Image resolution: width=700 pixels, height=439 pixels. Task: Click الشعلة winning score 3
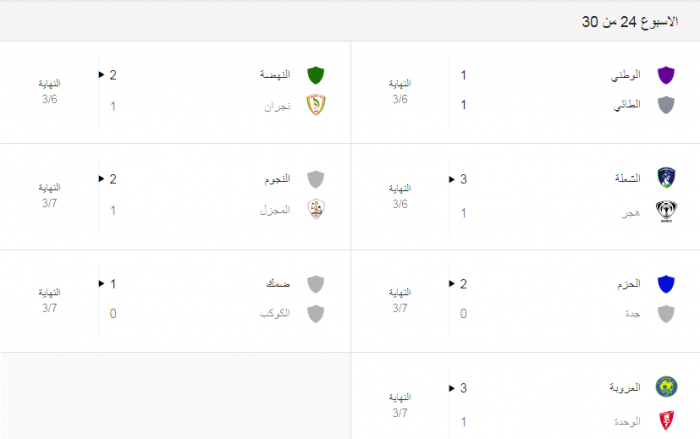tap(463, 179)
